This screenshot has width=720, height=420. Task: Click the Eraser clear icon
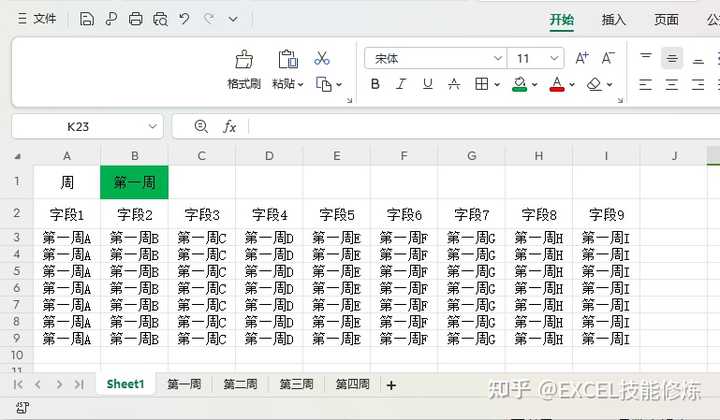pos(595,84)
